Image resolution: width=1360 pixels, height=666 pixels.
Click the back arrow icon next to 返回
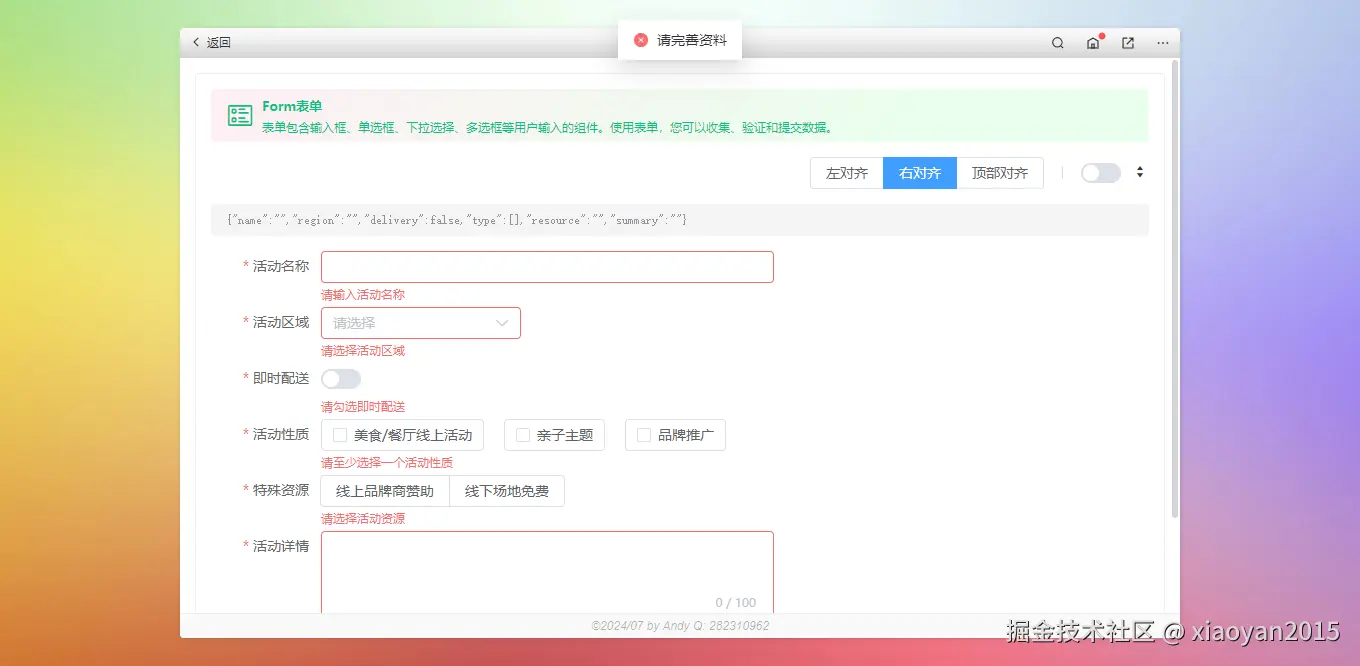[196, 42]
